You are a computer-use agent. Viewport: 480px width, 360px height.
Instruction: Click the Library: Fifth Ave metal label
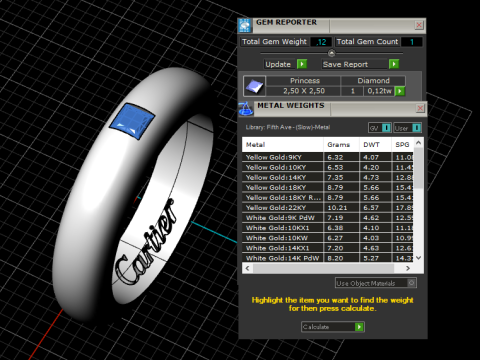pos(288,127)
